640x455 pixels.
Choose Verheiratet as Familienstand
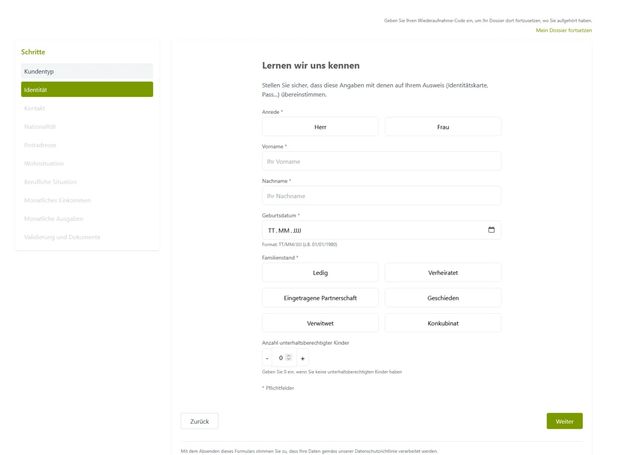(x=443, y=273)
